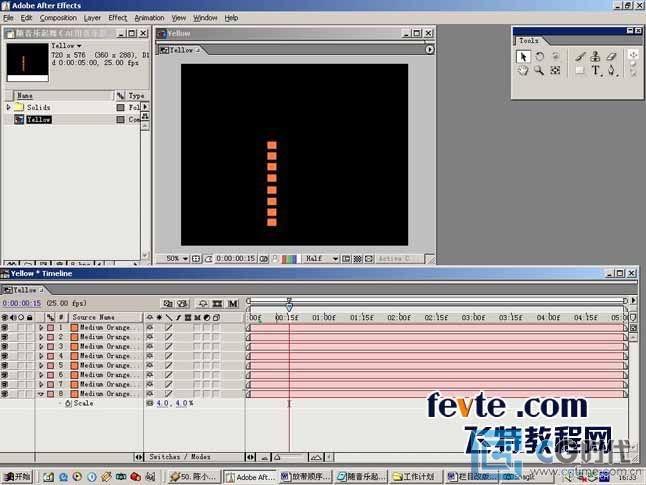Toggle transparency grid in viewer

pyautogui.click(x=358, y=259)
